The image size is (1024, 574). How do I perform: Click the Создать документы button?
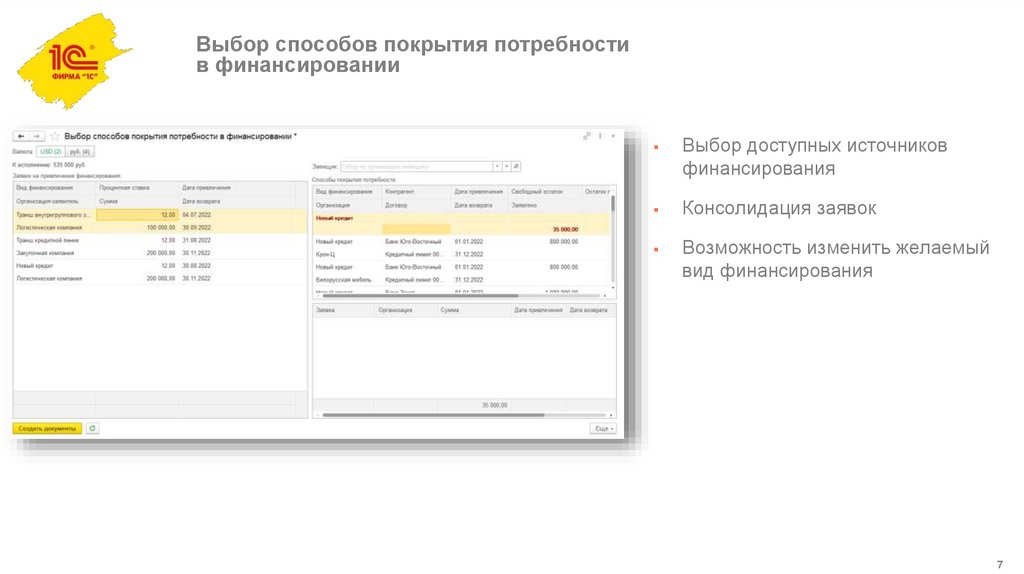(47, 428)
